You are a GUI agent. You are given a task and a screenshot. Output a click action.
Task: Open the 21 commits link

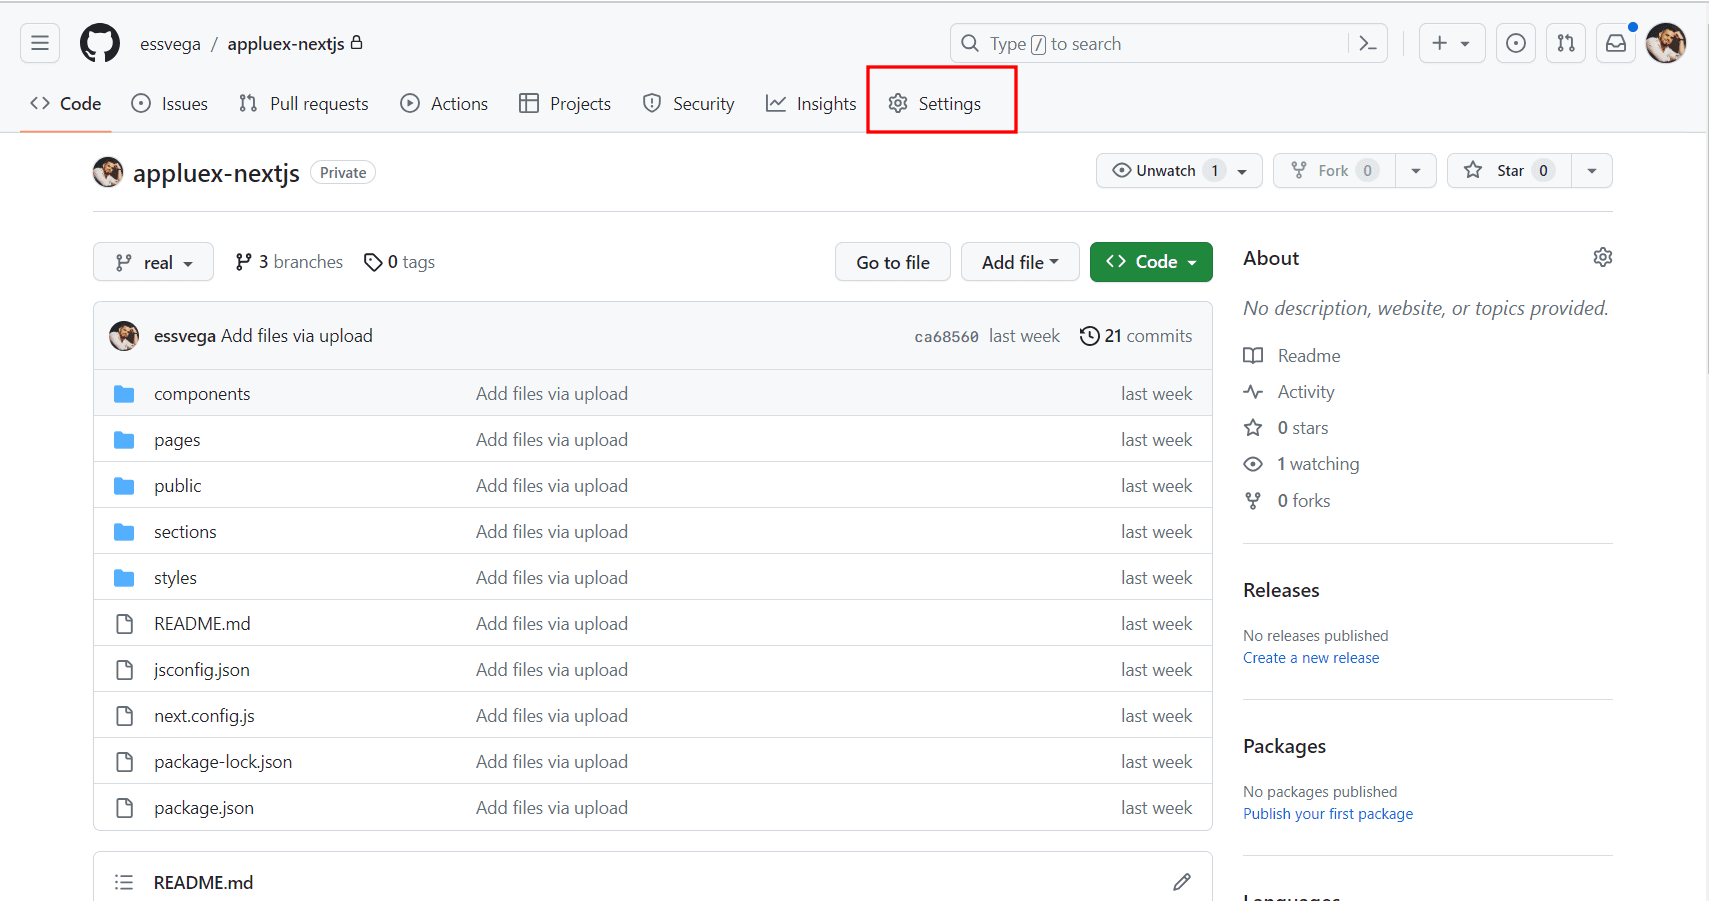pos(1136,336)
